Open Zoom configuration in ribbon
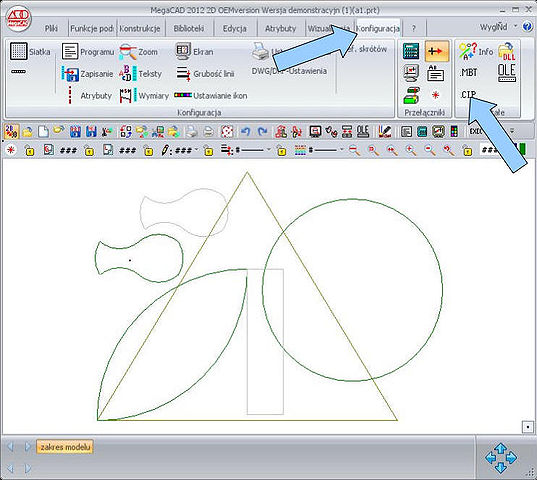The image size is (537, 480). pos(139,52)
